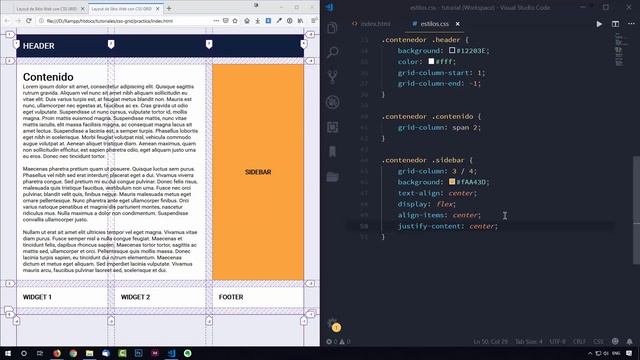Screen dimensions: 640x360
Task: Open Project Manager folder icon in VS Code
Action: click(332, 177)
